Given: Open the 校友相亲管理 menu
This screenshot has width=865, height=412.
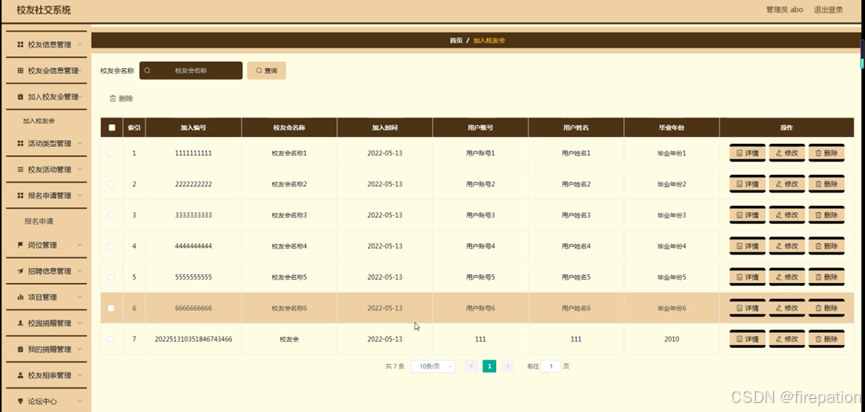Looking at the screenshot, I should [x=46, y=375].
